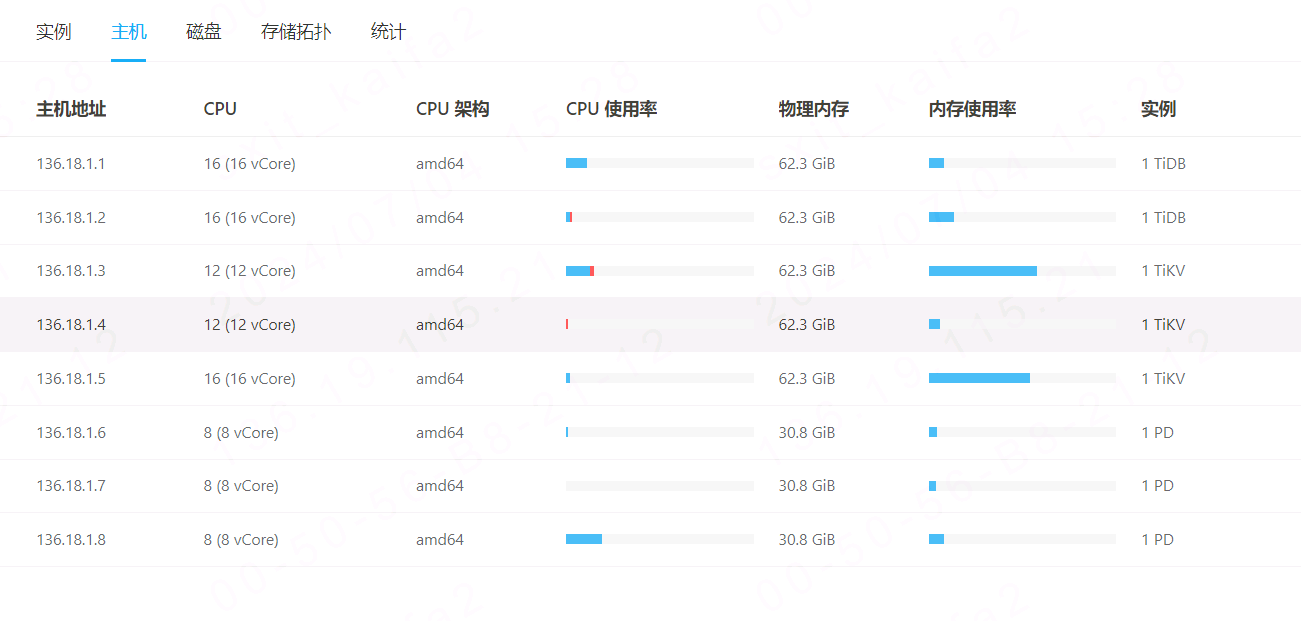Click the 1 PD instance of 136.18.1.6
The image size is (1301, 621).
[x=1157, y=433]
